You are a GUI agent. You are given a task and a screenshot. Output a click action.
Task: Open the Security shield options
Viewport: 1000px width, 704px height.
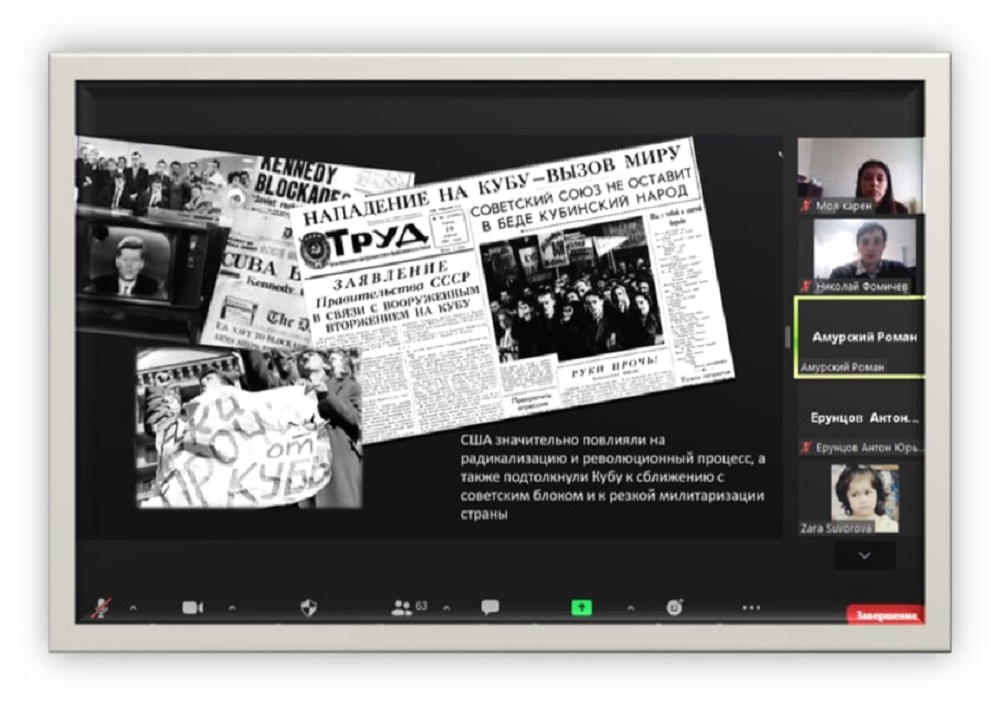308,607
